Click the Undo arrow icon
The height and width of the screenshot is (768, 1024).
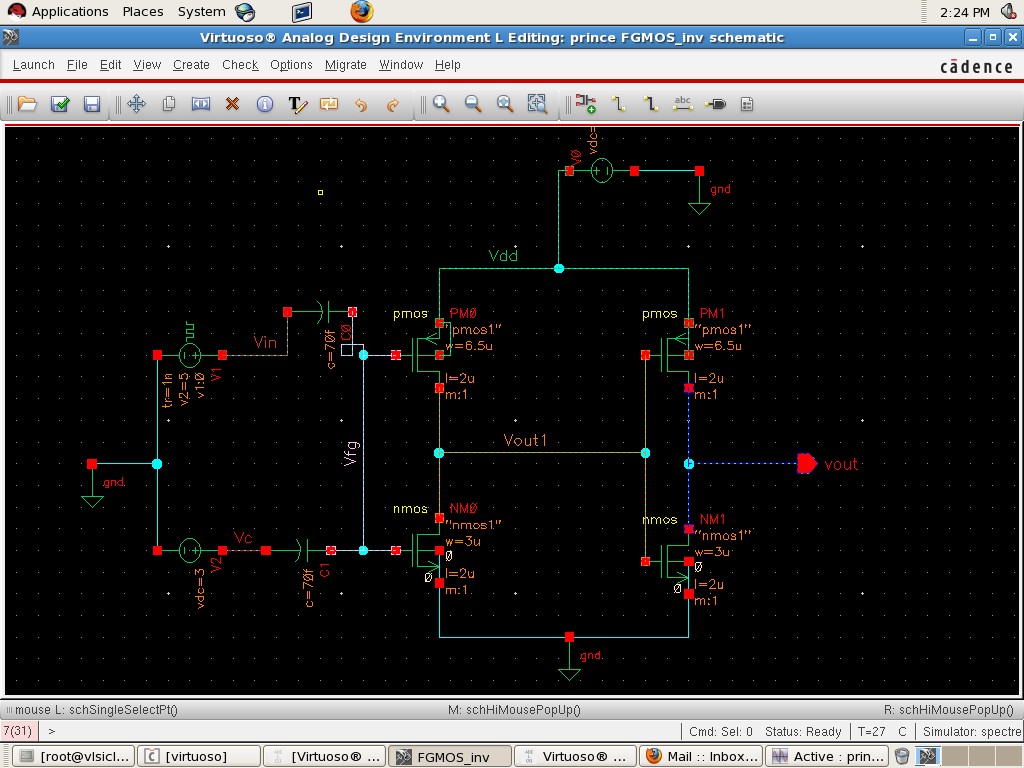[361, 104]
